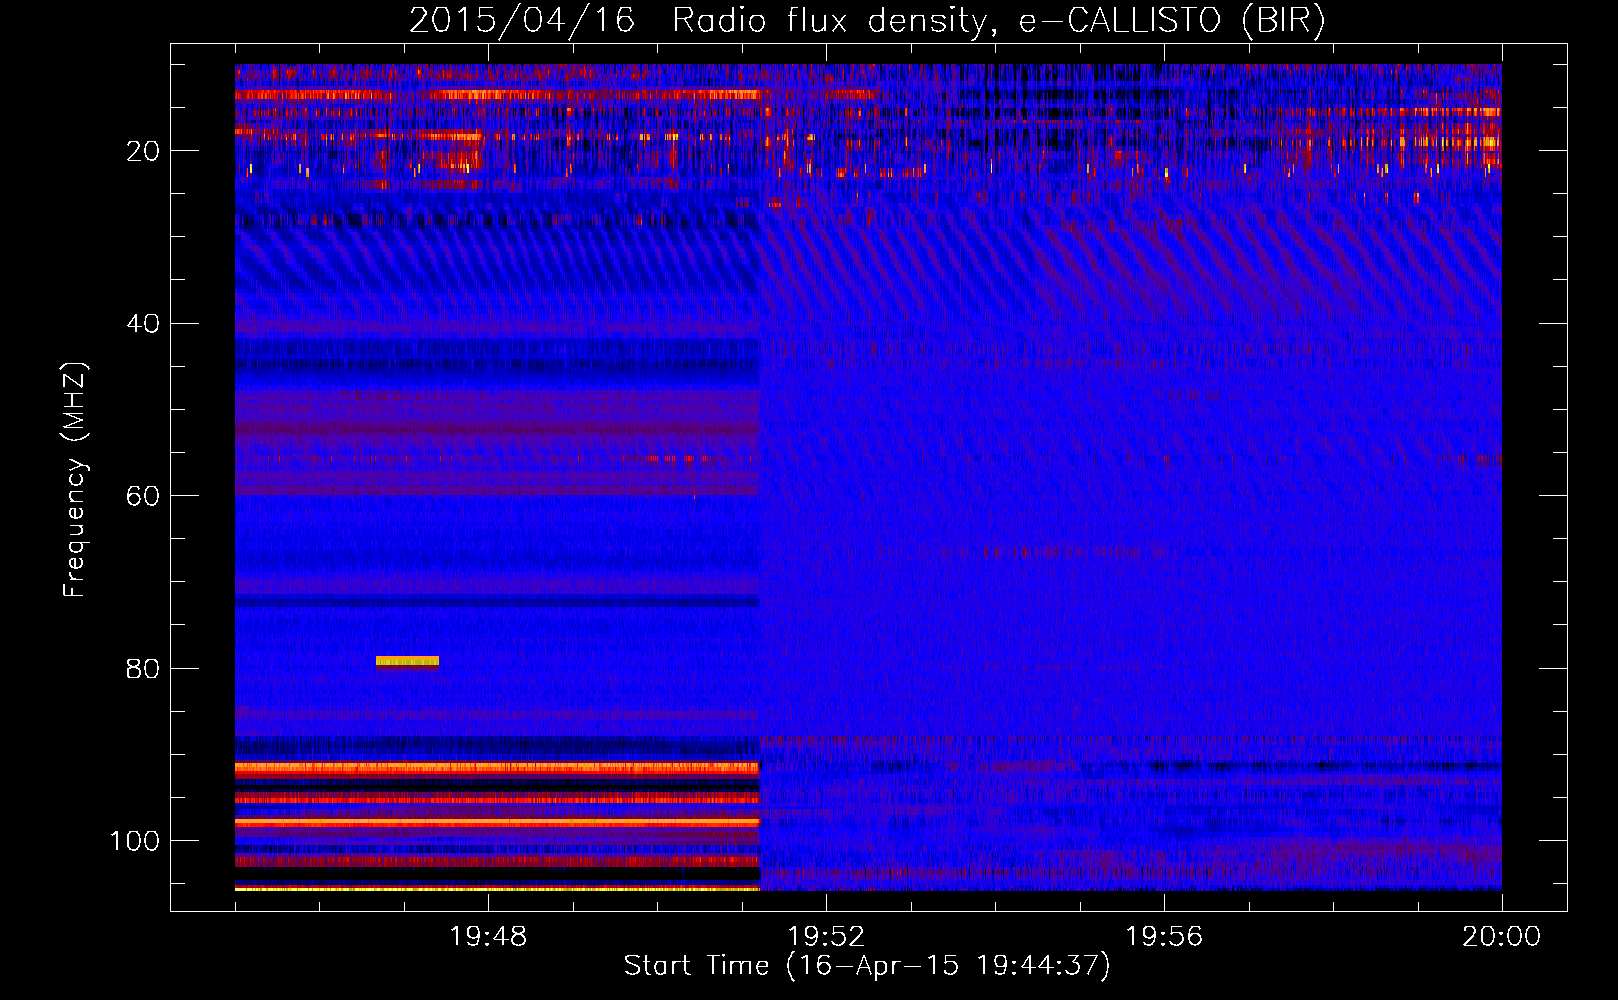Click the "20" frequency tick label
Screen dimensions: 1618x1000
pyautogui.click(x=142, y=151)
